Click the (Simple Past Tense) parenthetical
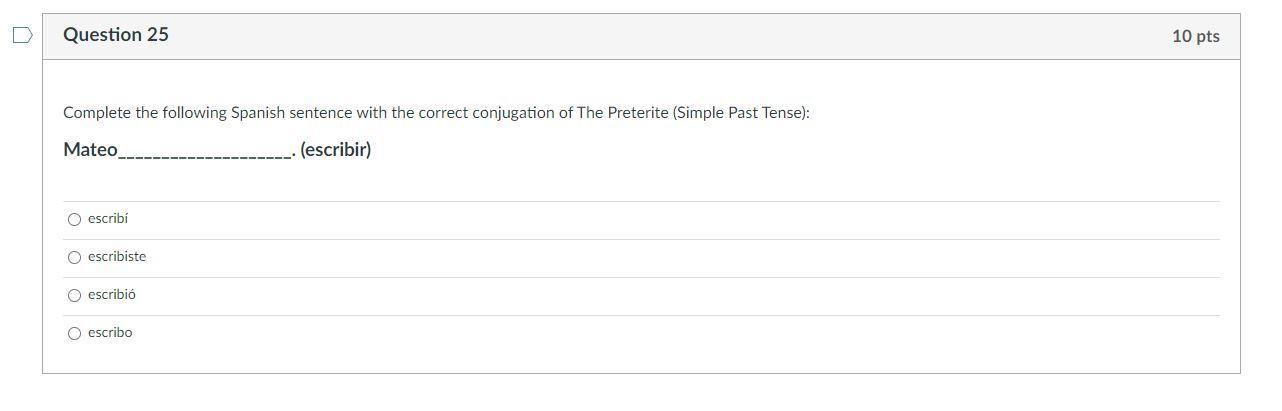The height and width of the screenshot is (411, 1282). pyautogui.click(x=740, y=113)
